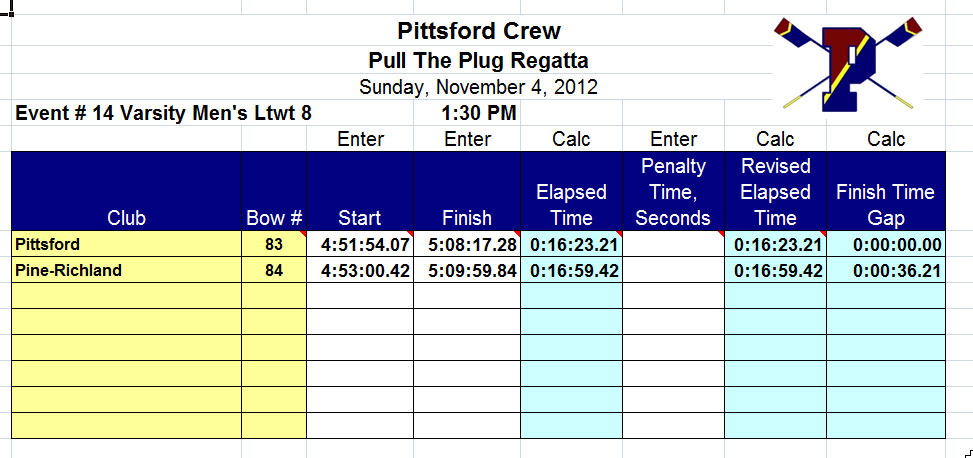This screenshot has height=458, width=973.
Task: Select the Pine-Richland club cell
Action: (127, 270)
